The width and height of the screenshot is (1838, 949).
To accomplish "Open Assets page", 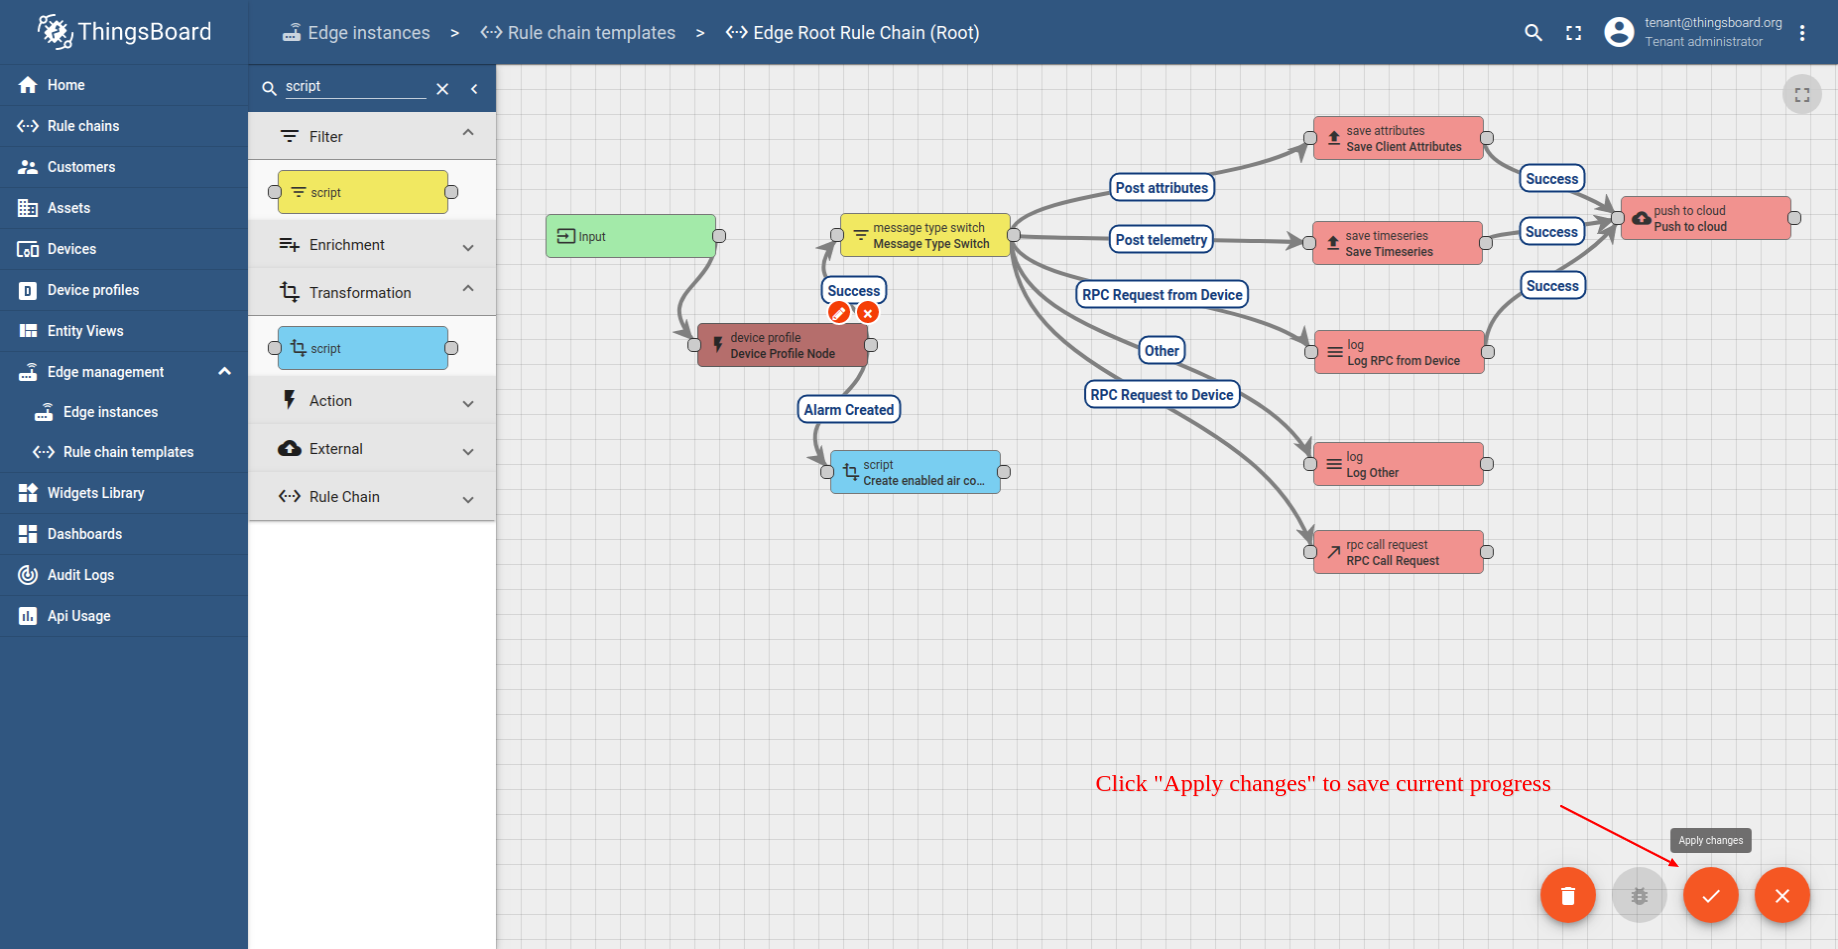I will [124, 208].
